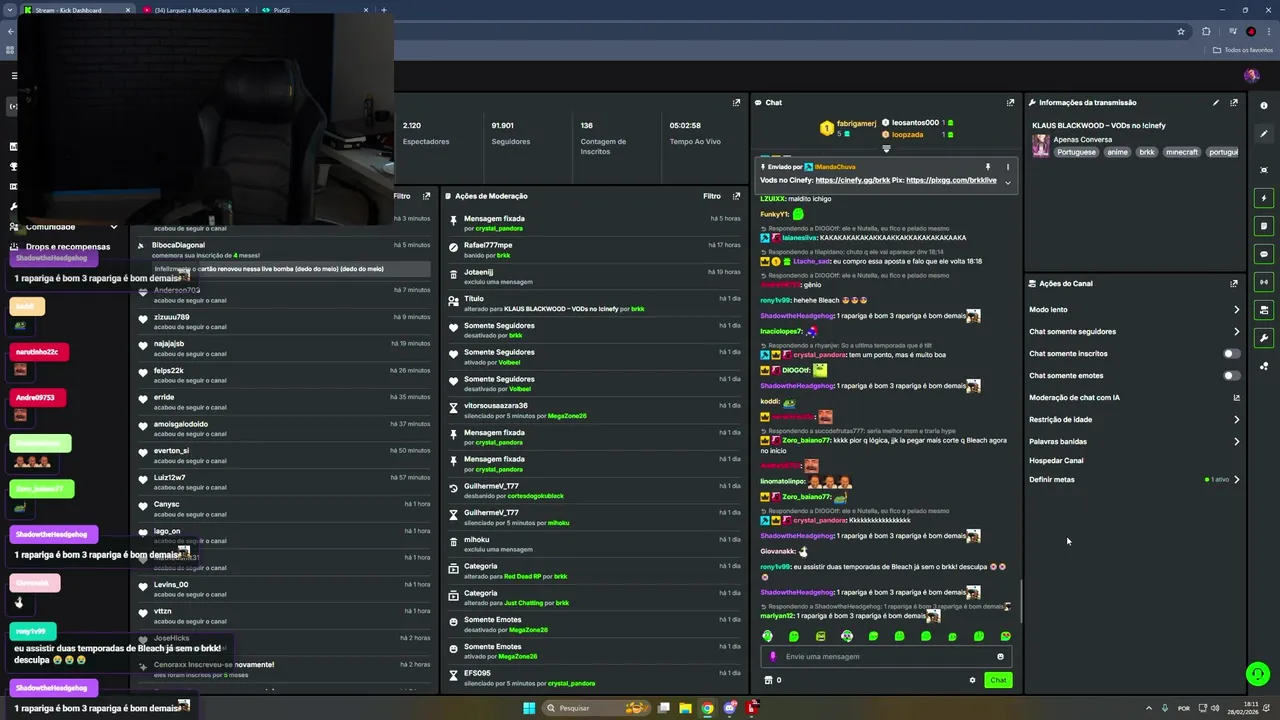Click the chat bubble sidebar icon

coord(1264,254)
